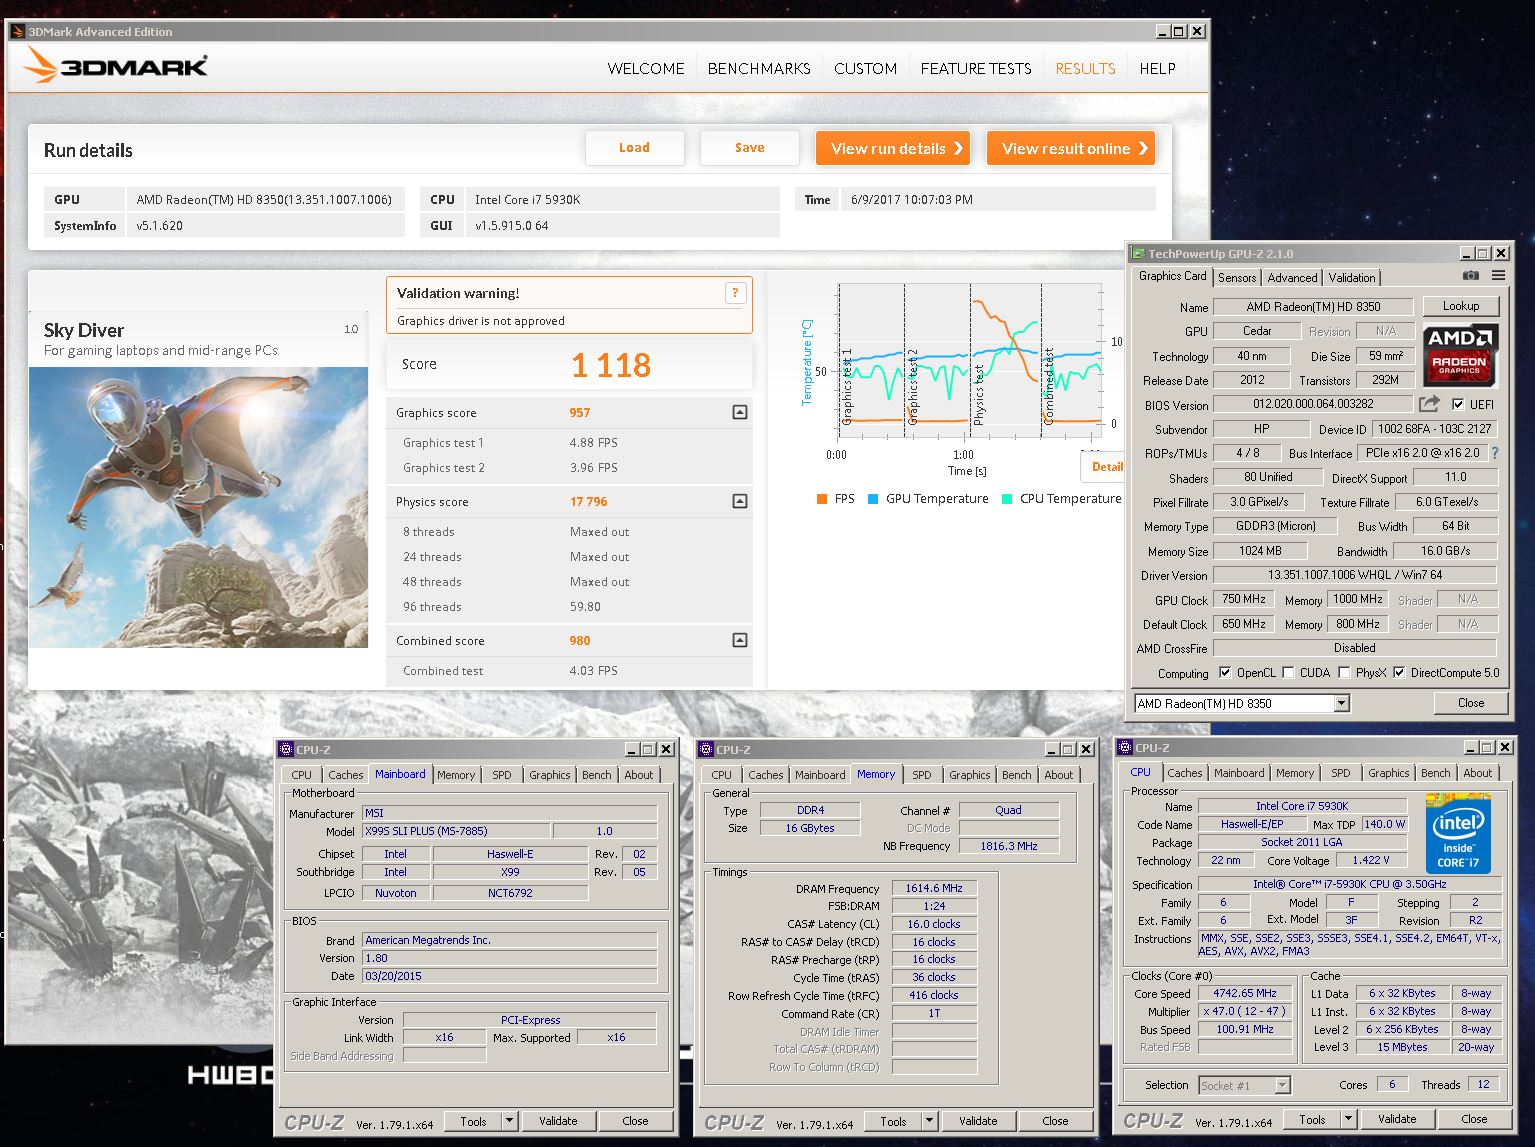Click the AMD Radeon Graphics logo

coord(1459,355)
